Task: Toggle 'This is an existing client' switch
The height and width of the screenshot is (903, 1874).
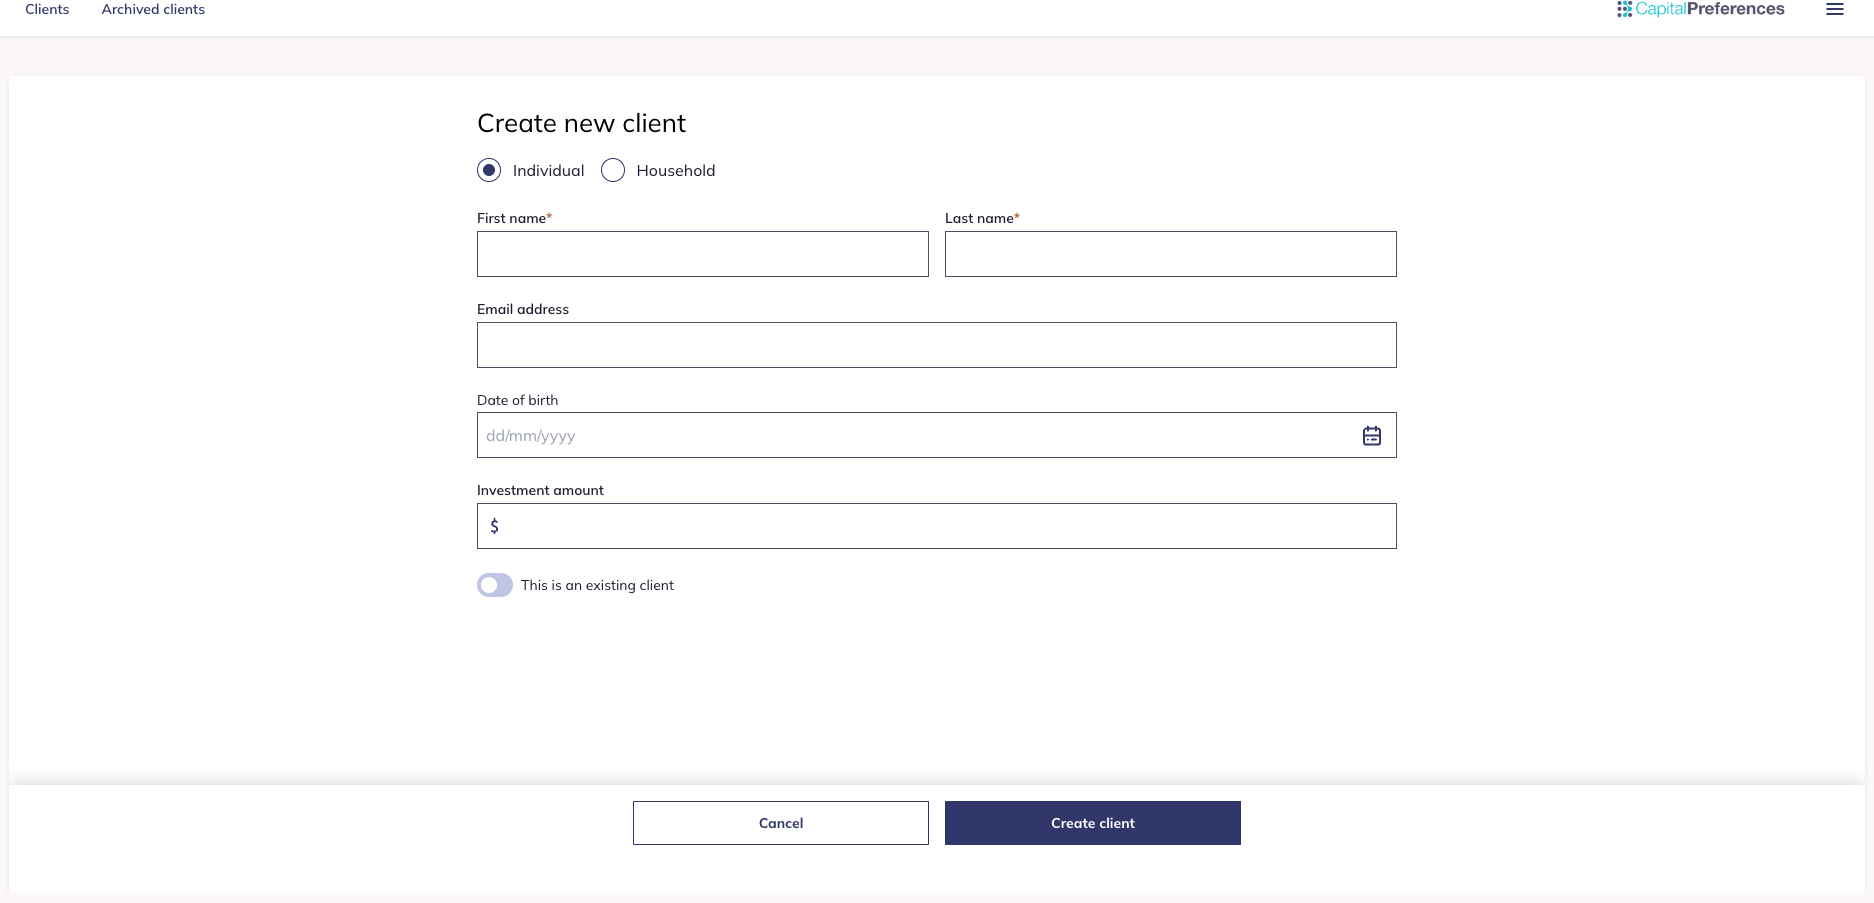Action: tap(495, 585)
